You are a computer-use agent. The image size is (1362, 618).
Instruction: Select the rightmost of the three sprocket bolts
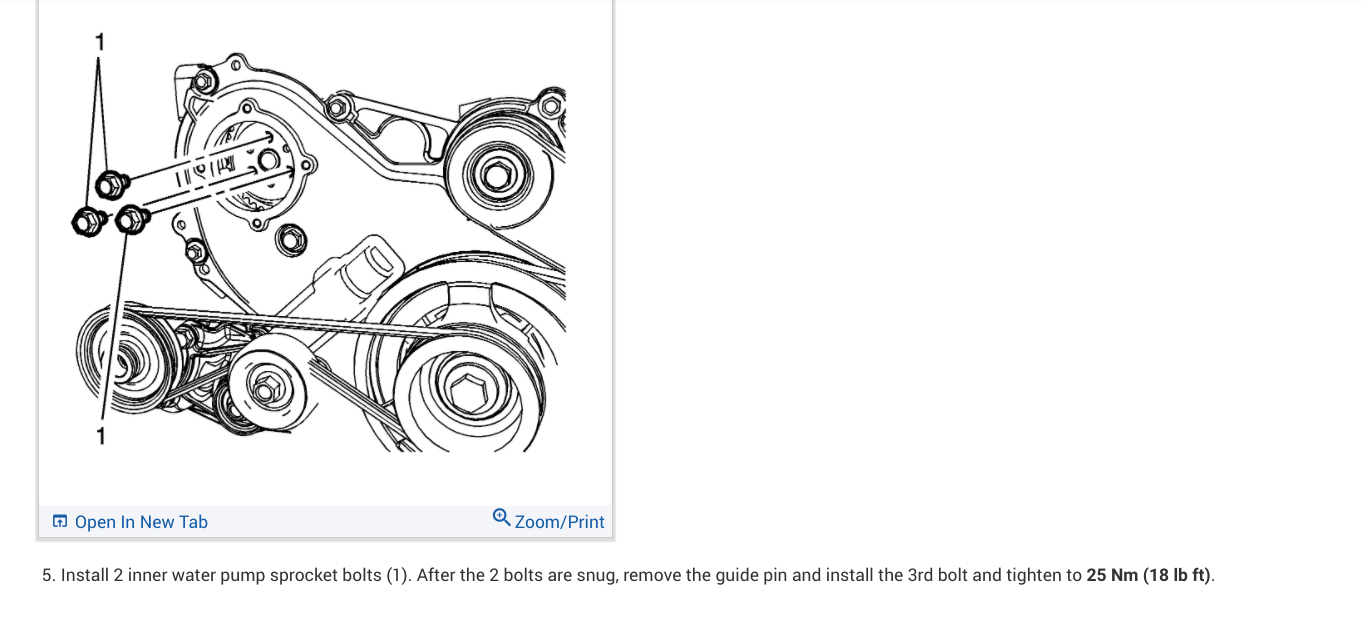tap(132, 219)
